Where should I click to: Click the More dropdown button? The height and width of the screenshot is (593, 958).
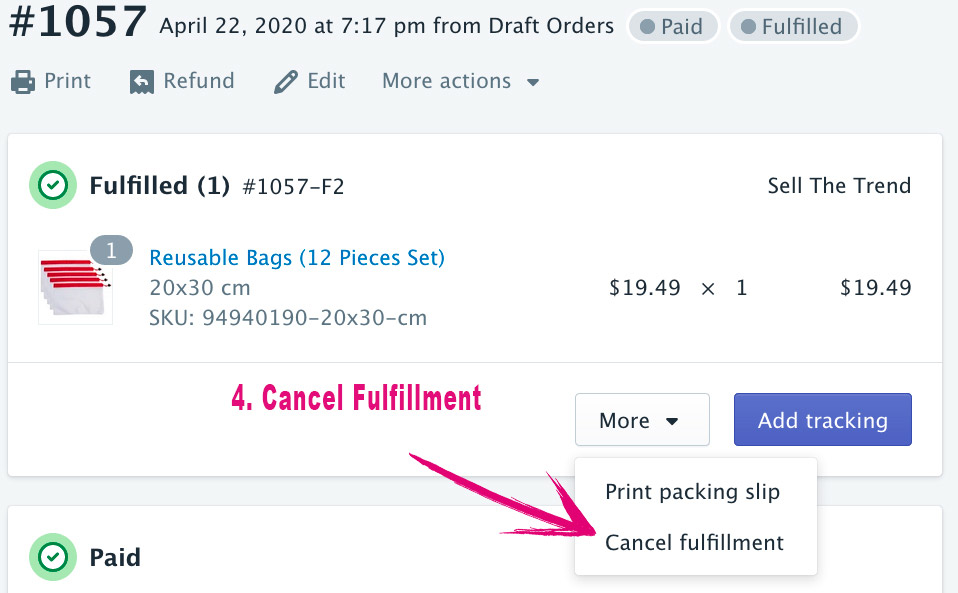pos(641,420)
